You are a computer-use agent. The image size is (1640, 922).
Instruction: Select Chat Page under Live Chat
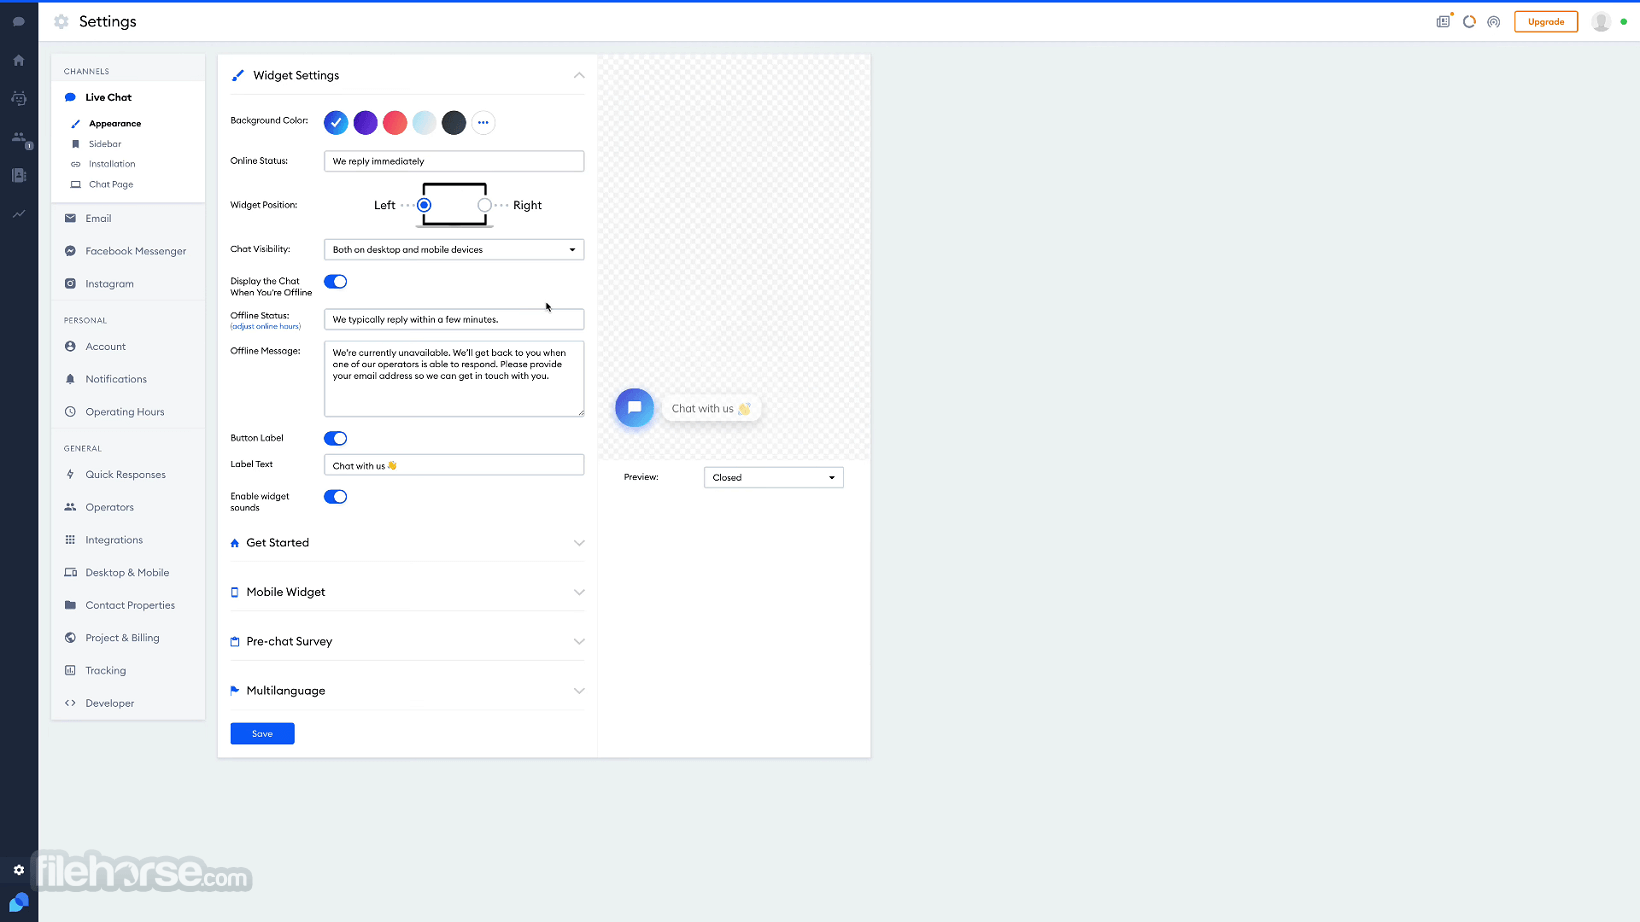(111, 185)
